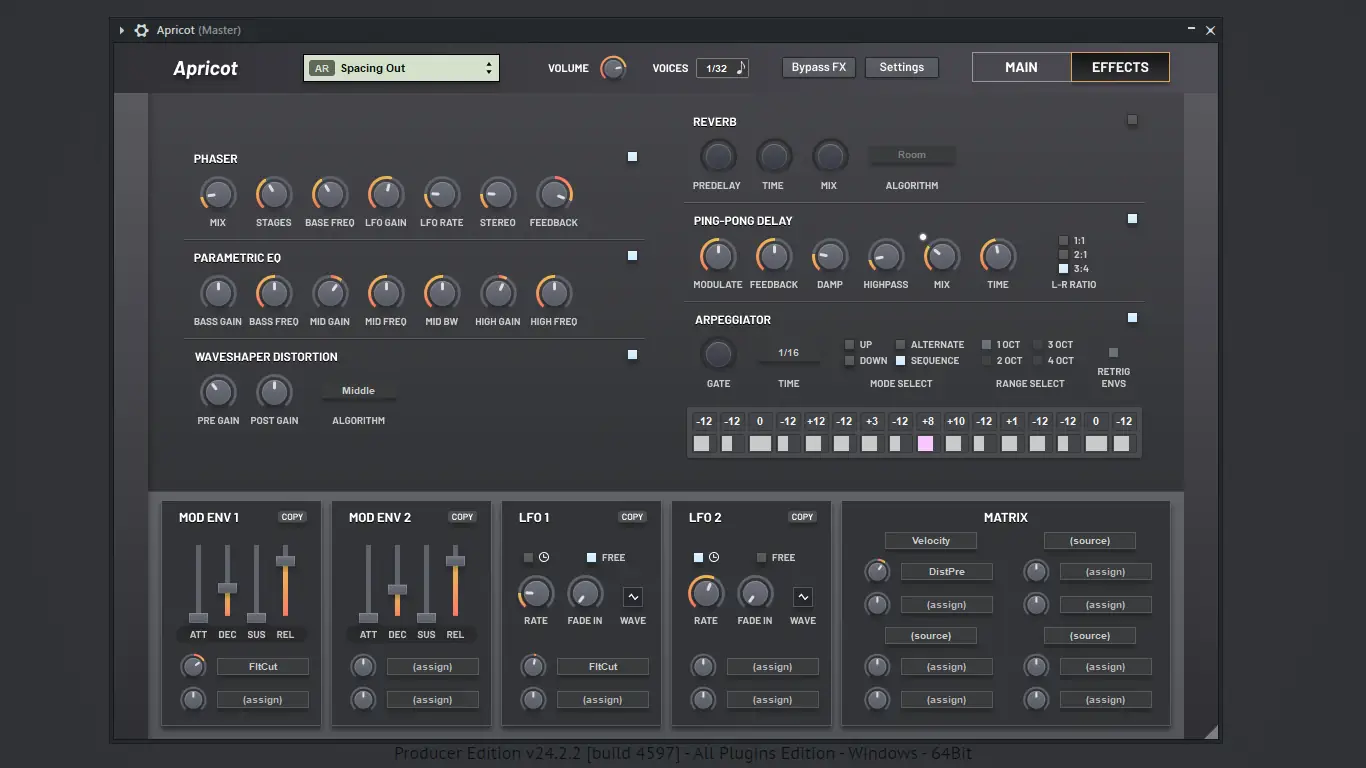
Task: Open the Settings button
Action: point(902,68)
